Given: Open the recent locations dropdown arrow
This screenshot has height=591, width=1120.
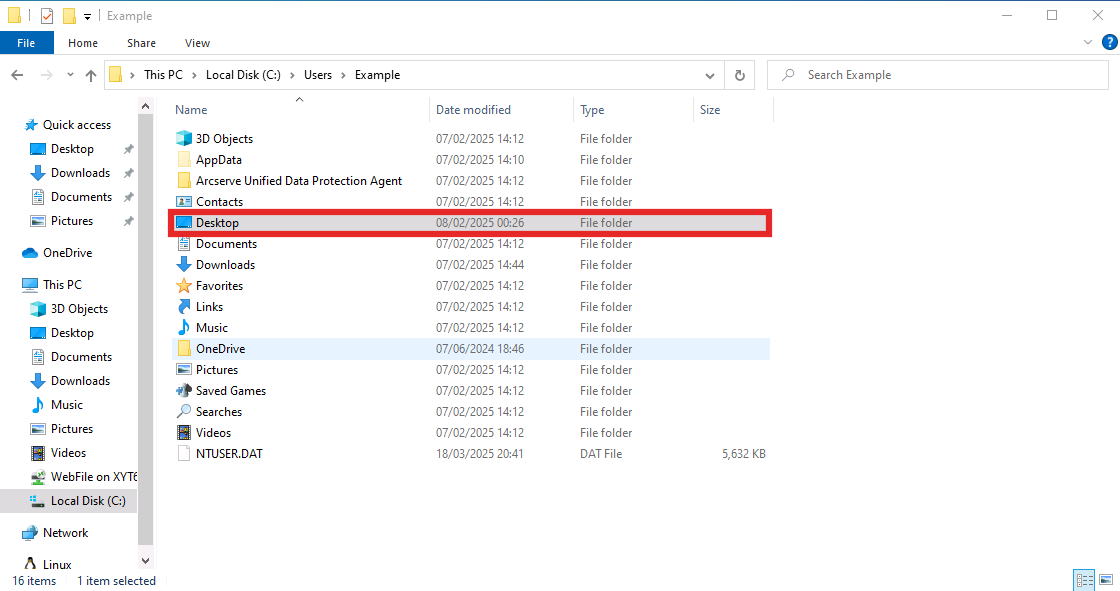Looking at the screenshot, I should [x=70, y=75].
